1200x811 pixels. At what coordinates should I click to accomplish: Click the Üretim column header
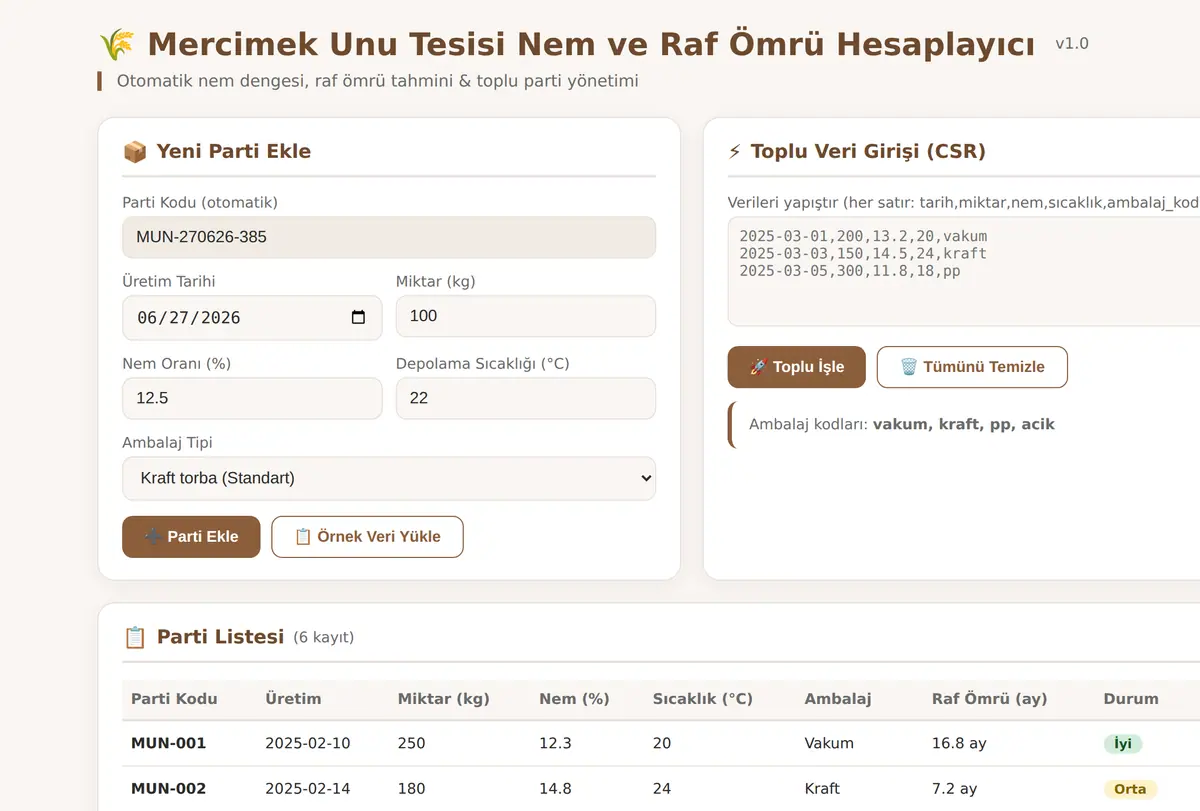coord(293,699)
